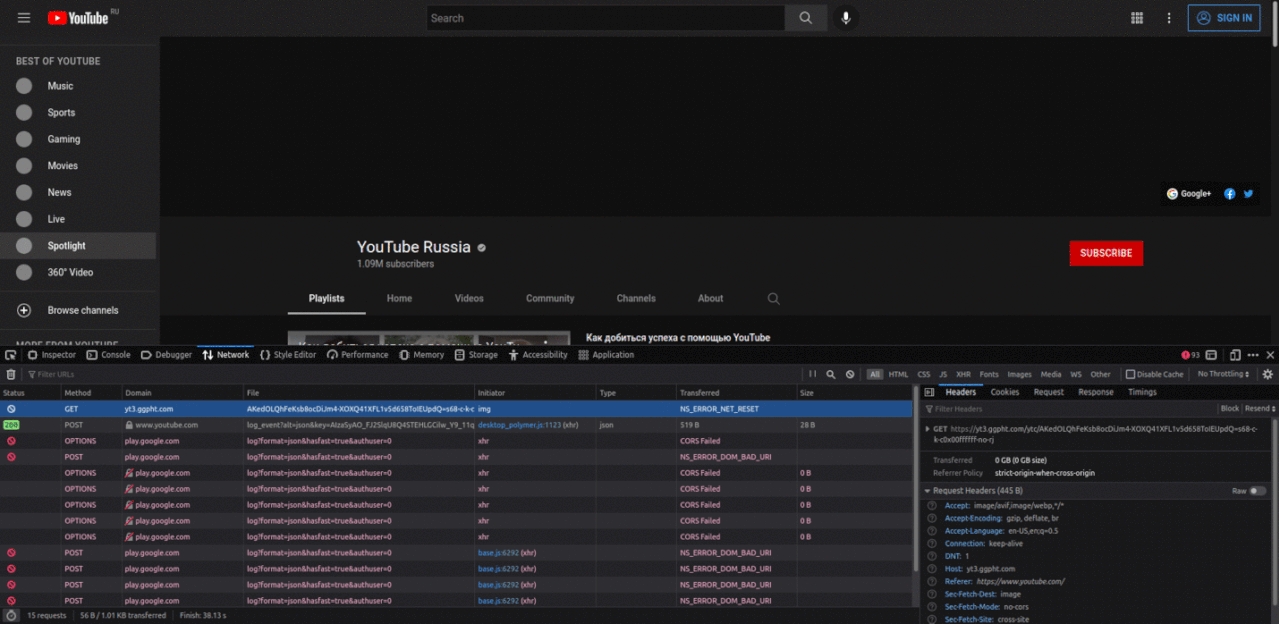The image size is (1280, 624).
Task: Search within channel using the magnifier icon
Action: pos(773,298)
